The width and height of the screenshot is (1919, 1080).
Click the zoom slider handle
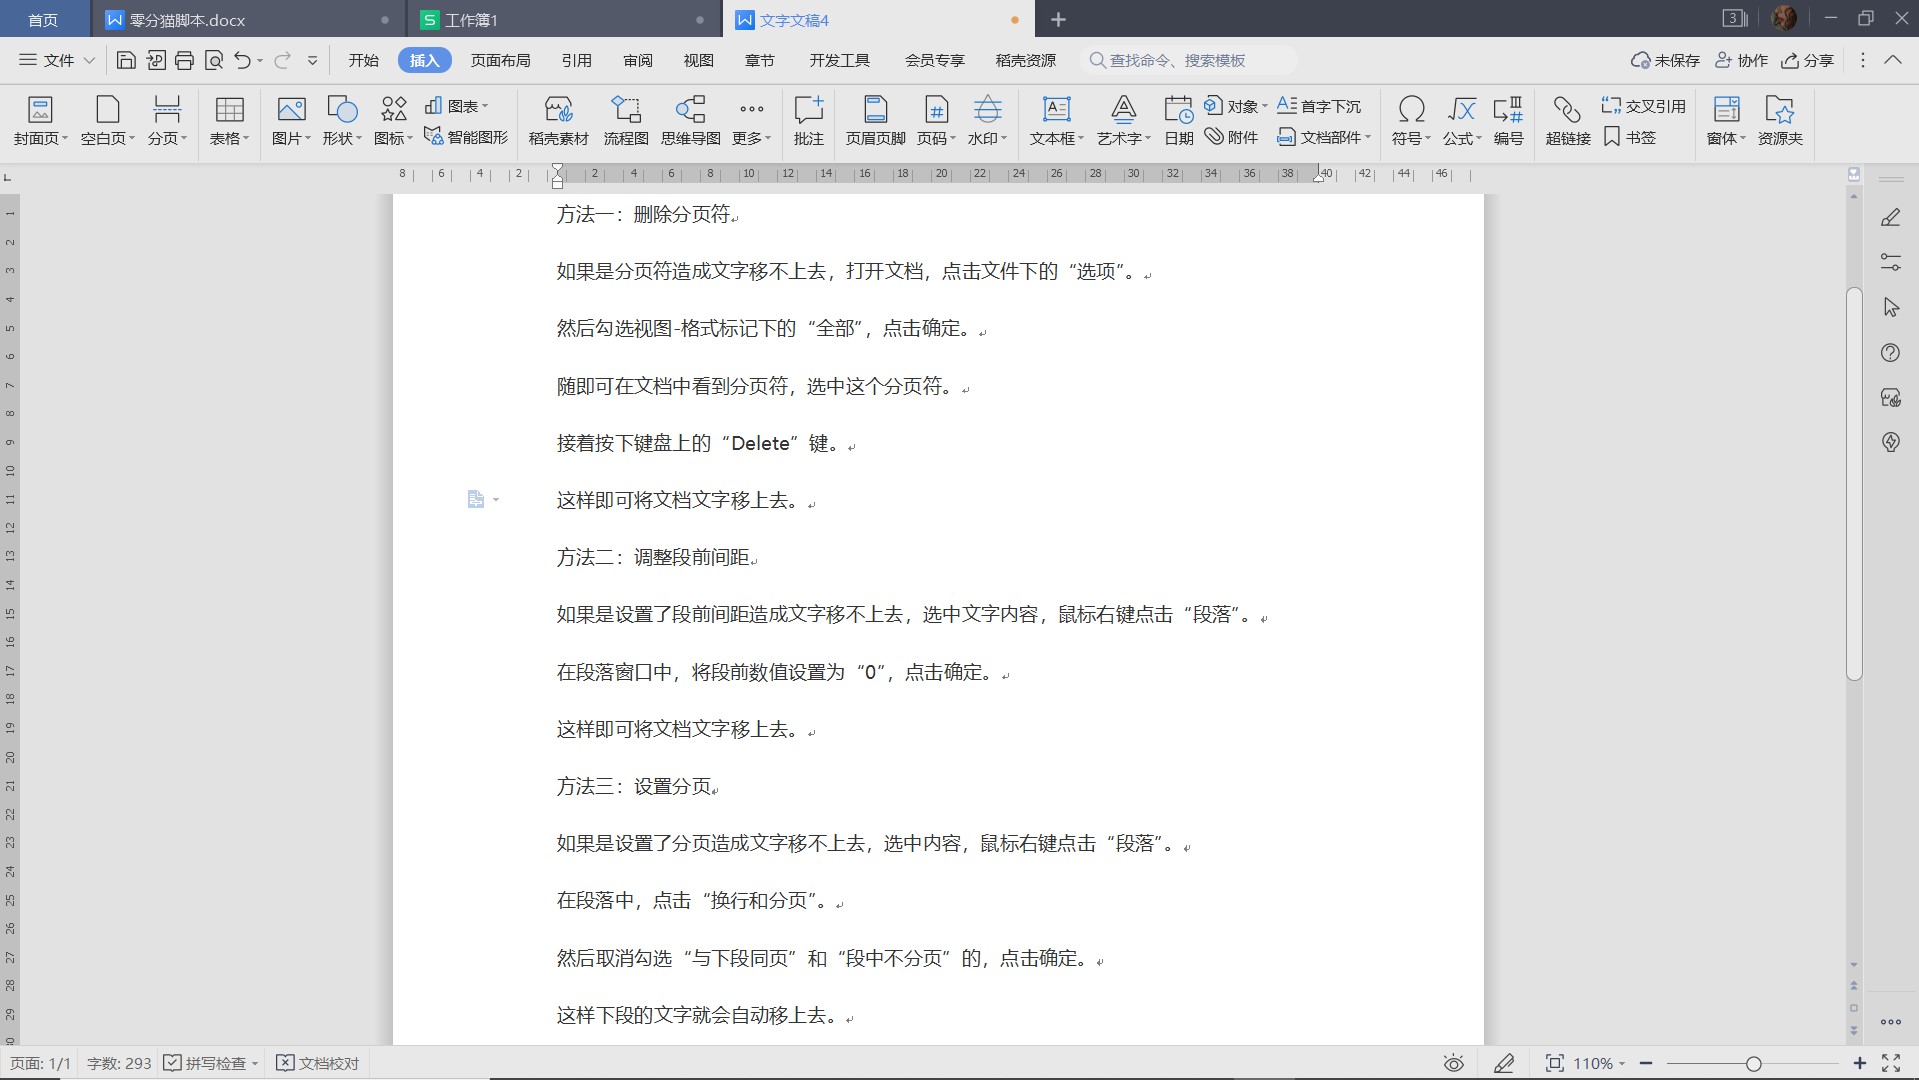click(1753, 1064)
